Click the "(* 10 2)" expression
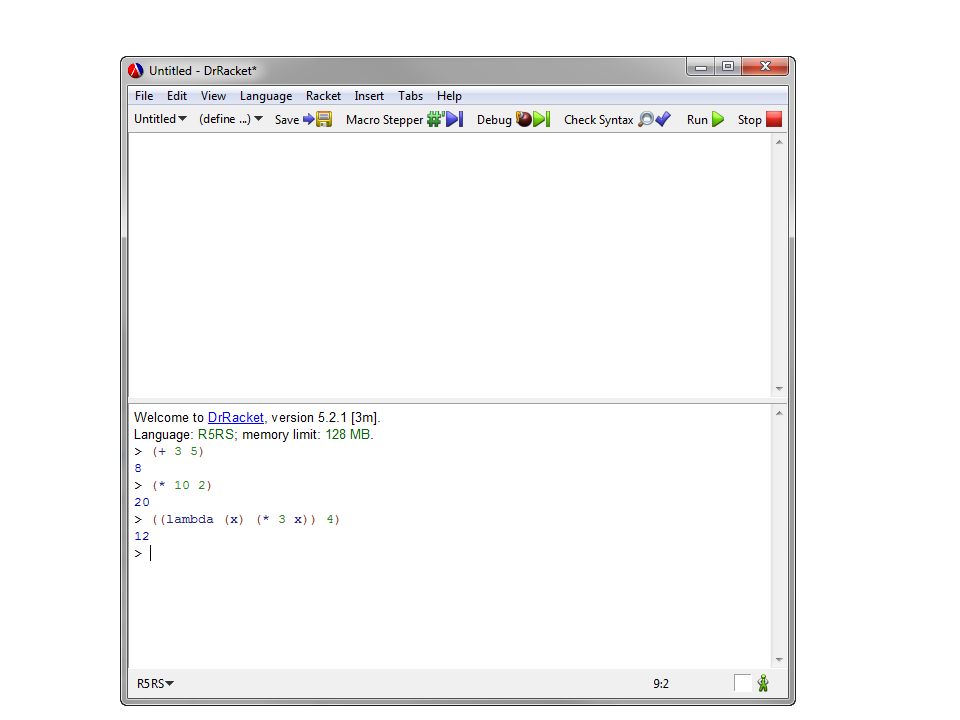Screen dimensions: 960x720 [182, 486]
